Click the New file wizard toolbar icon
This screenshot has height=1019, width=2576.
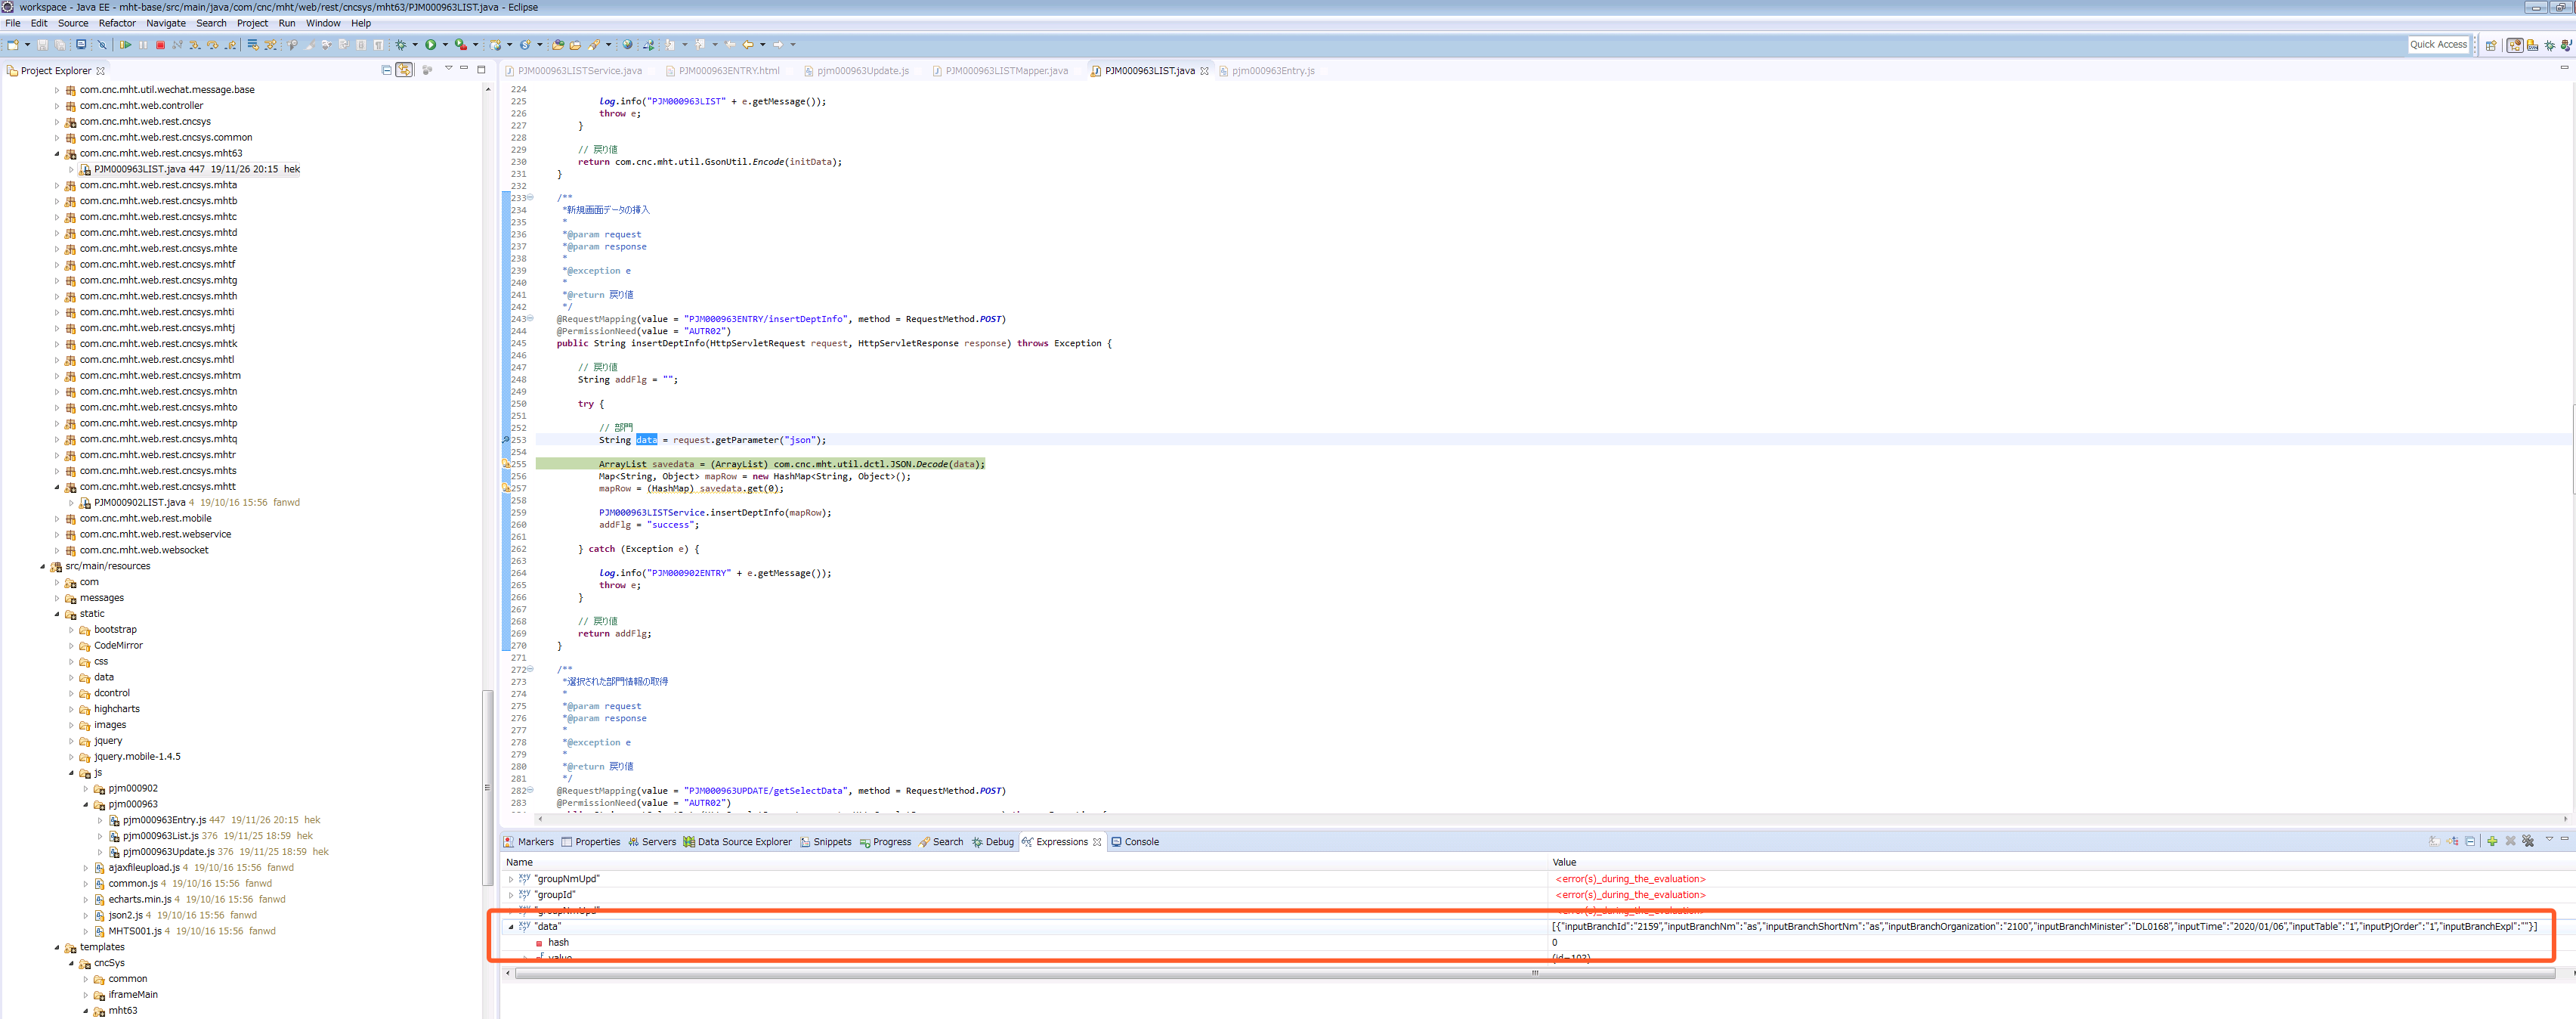[x=13, y=45]
